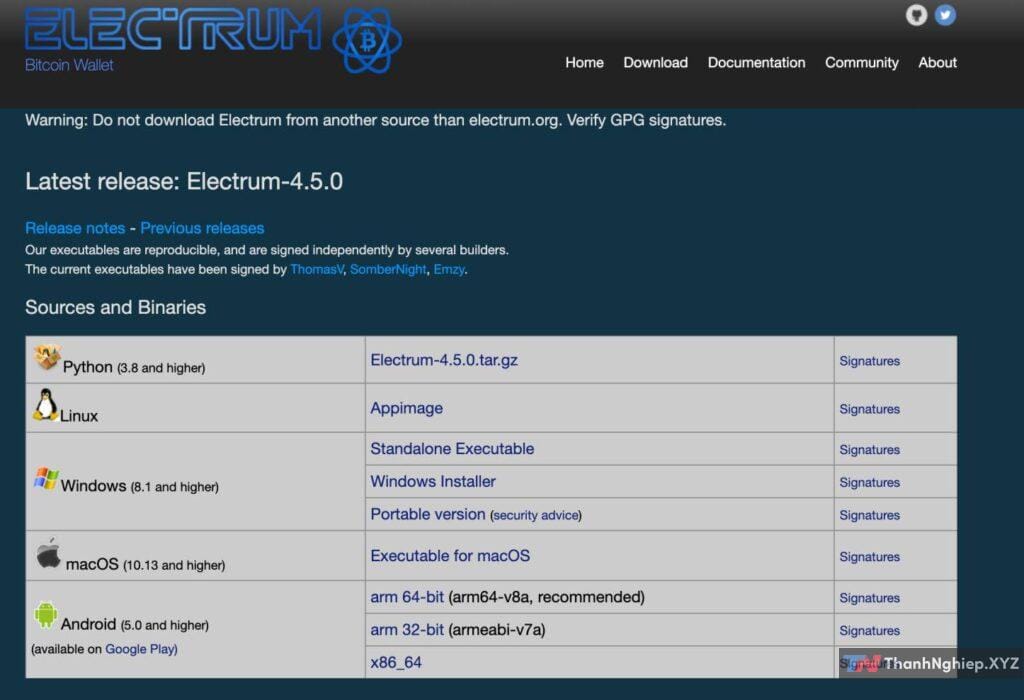Click the Linux penguin icon
This screenshot has height=700, width=1024.
45,405
